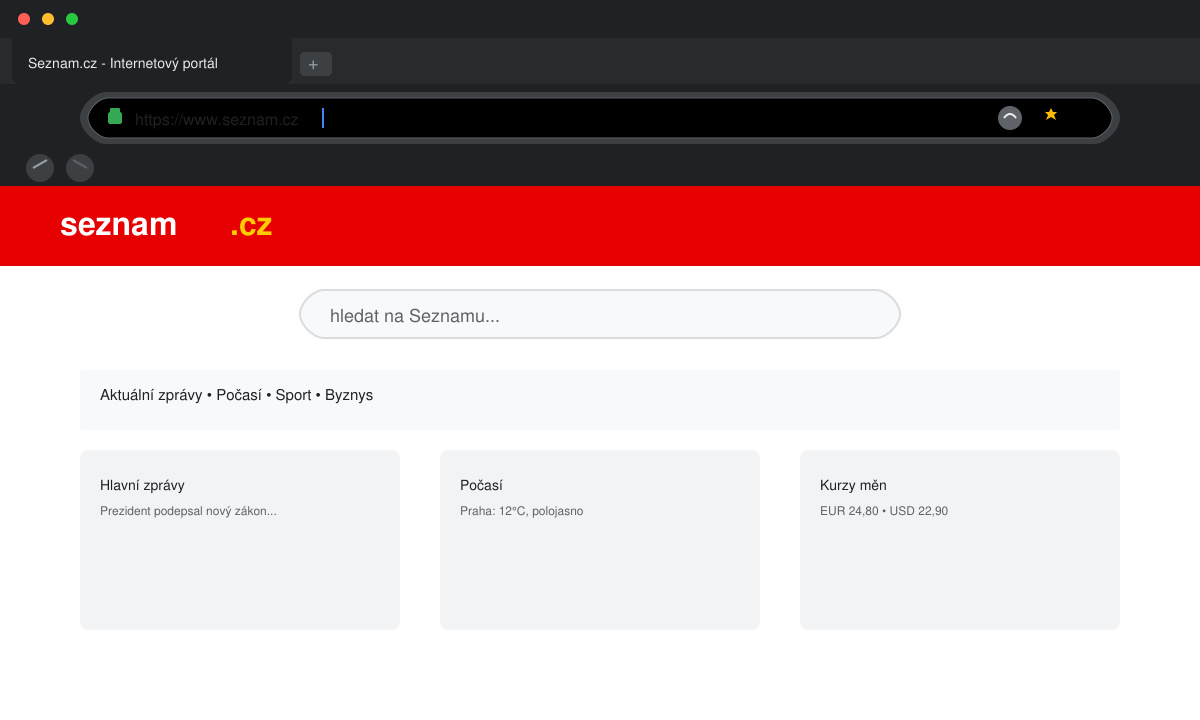Click the yellow bookmark star icon

point(1051,114)
